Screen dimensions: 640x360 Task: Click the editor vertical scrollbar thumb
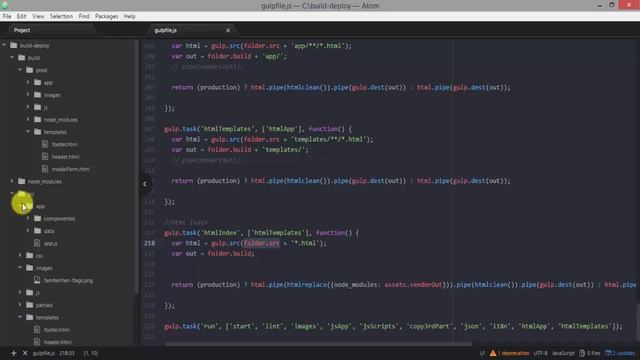point(638,322)
